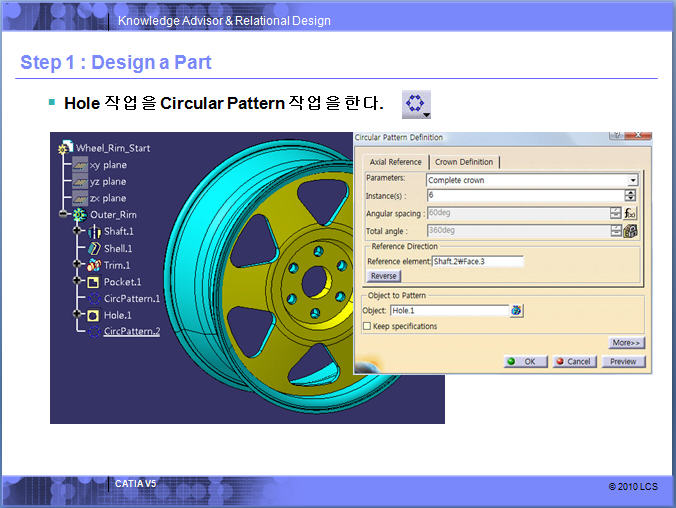
Task: Click the Angular spacing spinner arrows
Action: [616, 213]
